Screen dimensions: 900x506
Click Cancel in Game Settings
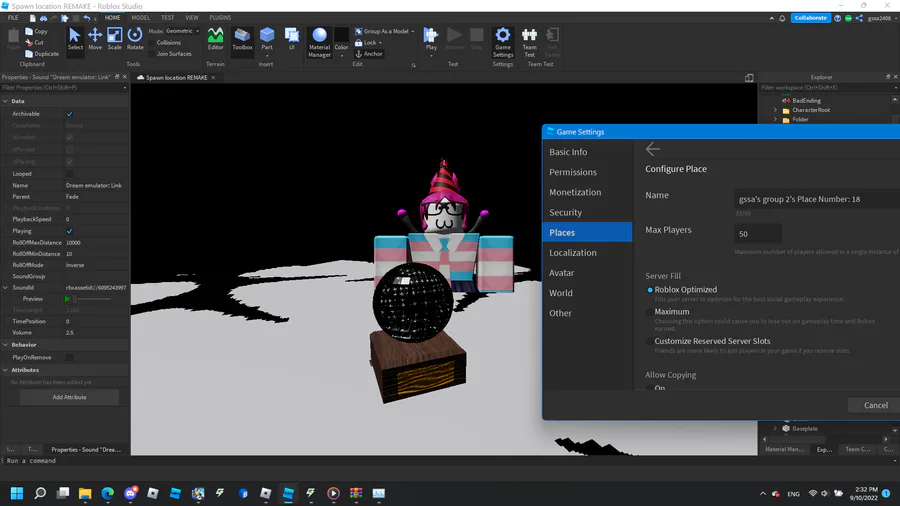click(x=875, y=405)
